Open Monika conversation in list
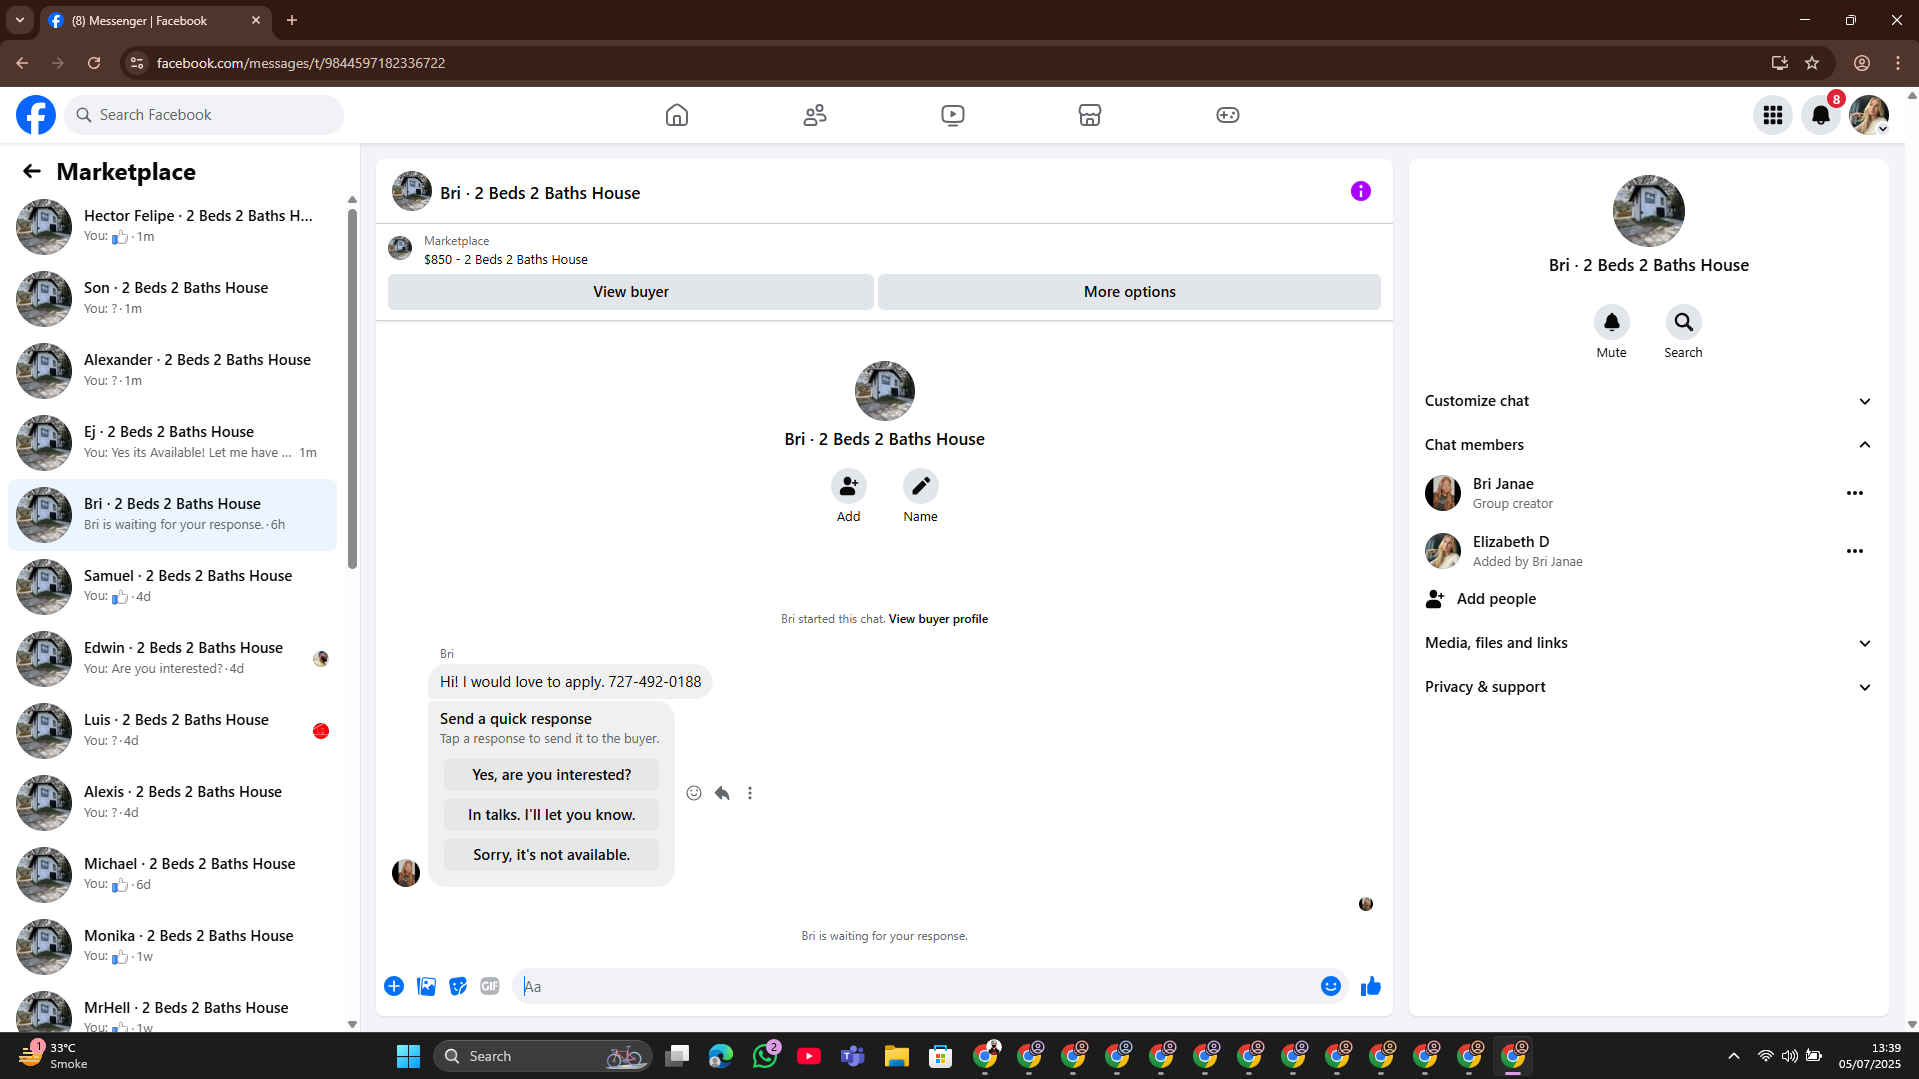The width and height of the screenshot is (1919, 1079). click(173, 946)
